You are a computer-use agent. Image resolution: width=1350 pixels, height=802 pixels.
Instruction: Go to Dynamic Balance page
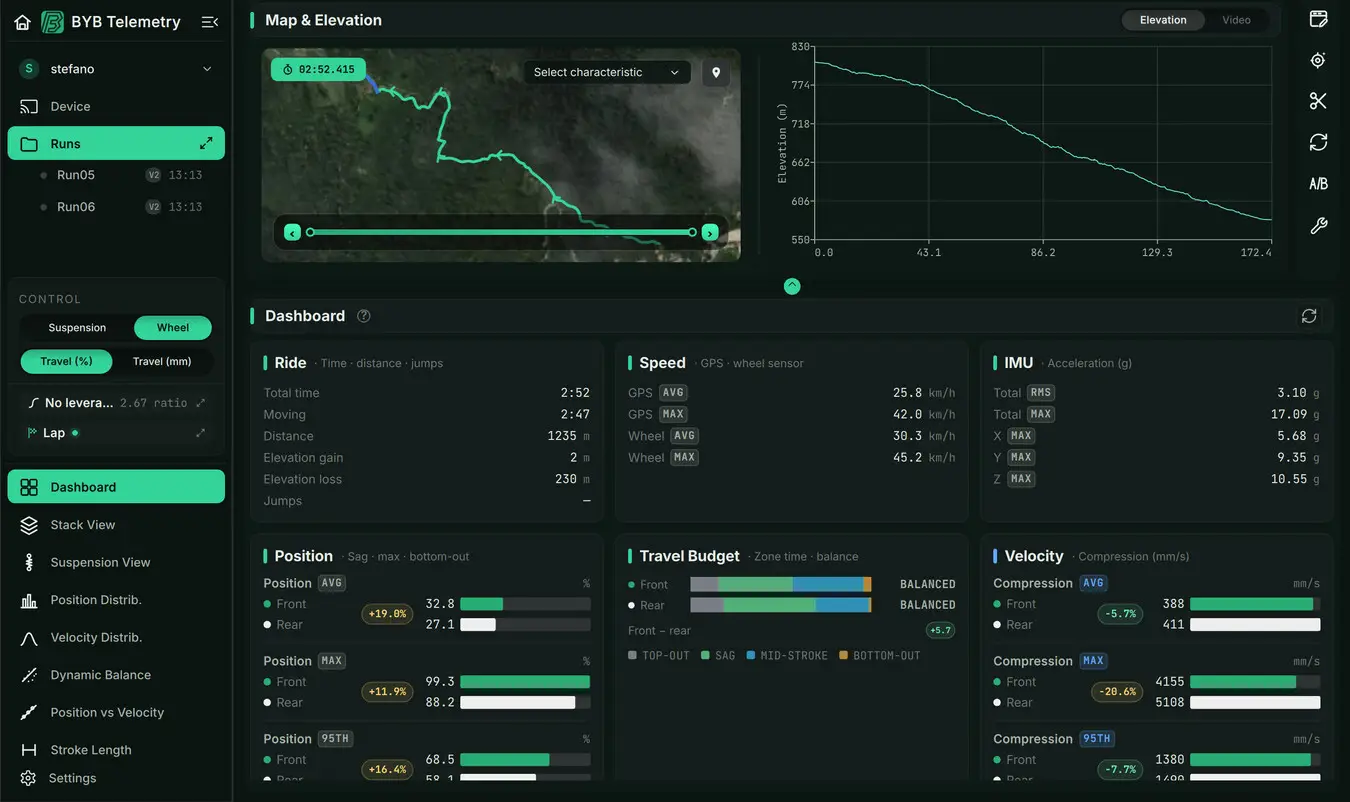[x=116, y=675]
